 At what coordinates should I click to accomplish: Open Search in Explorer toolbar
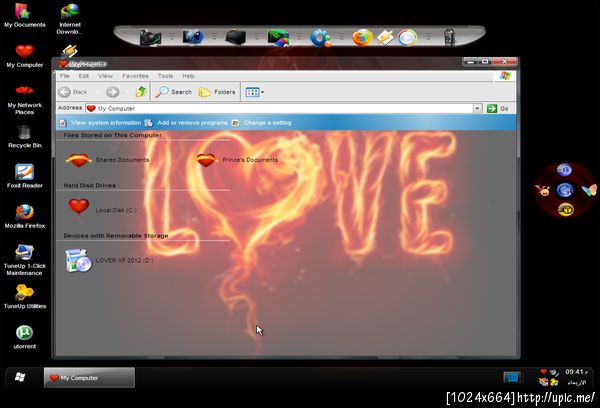tap(173, 92)
